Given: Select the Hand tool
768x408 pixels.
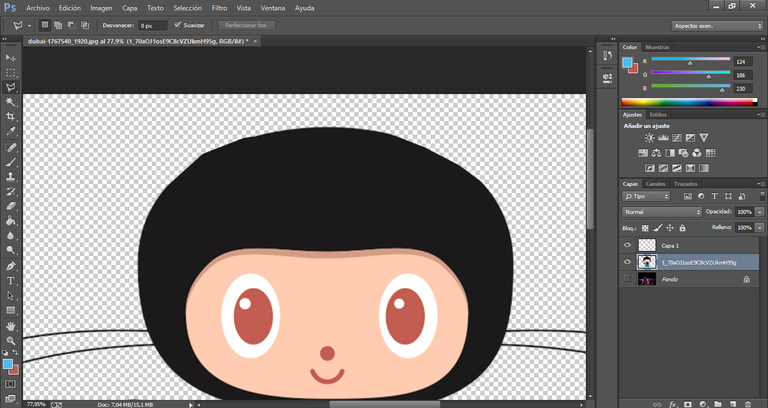Looking at the screenshot, I should (11, 326).
